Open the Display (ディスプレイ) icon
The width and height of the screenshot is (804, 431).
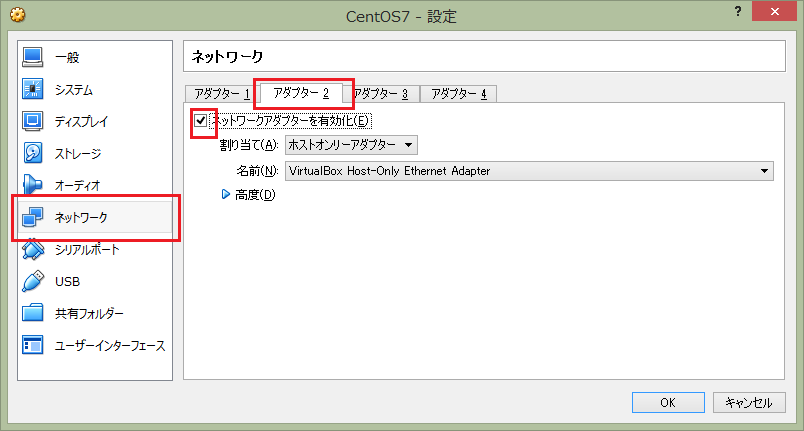[x=33, y=122]
